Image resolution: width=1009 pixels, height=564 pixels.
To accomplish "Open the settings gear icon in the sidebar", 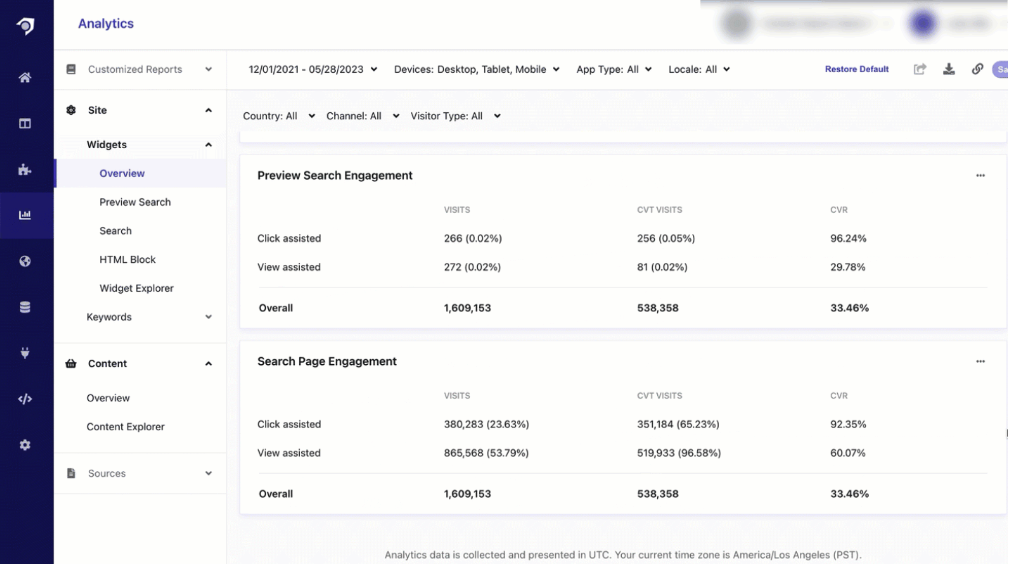I will (25, 445).
